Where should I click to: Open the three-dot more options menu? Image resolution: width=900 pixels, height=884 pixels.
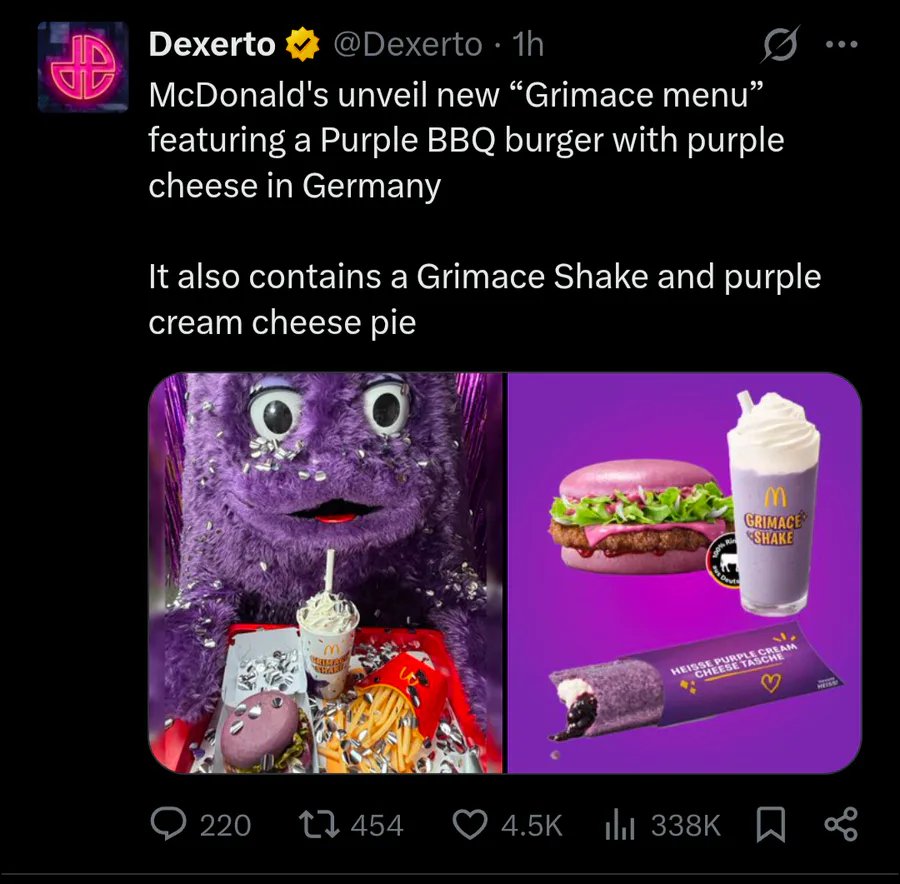[841, 46]
